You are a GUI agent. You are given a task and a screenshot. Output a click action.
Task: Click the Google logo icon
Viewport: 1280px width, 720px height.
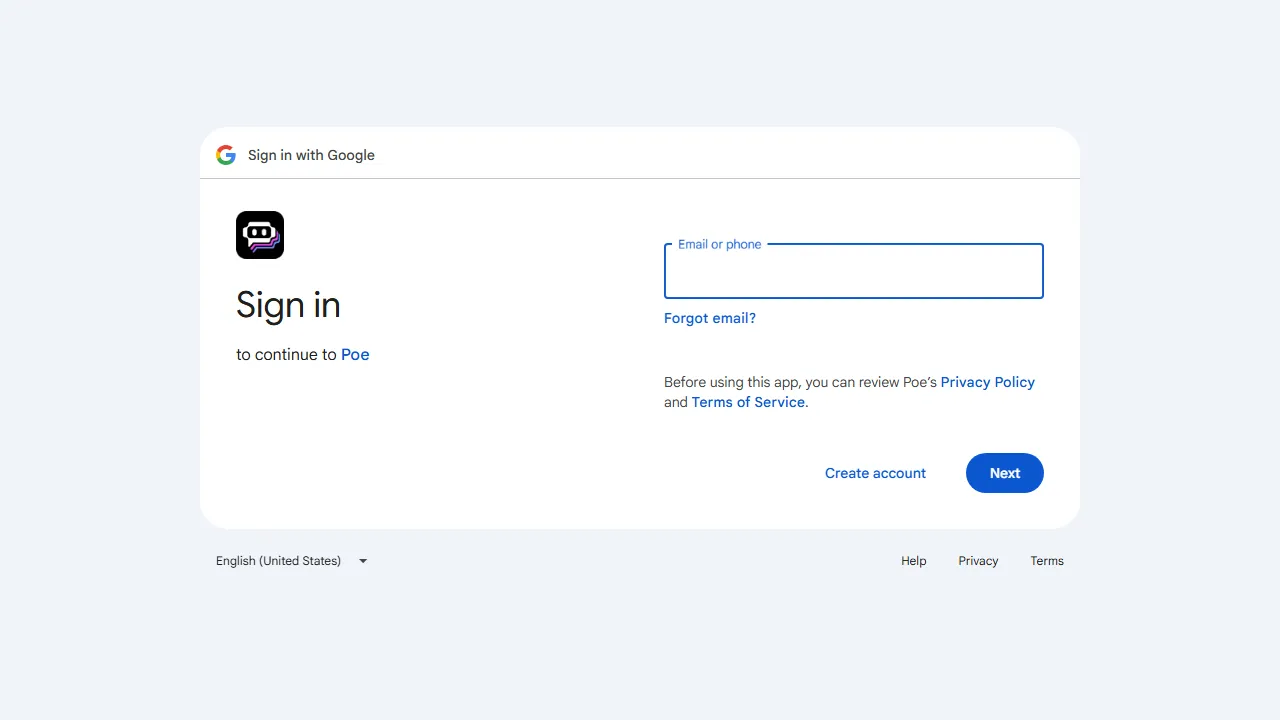coord(226,155)
